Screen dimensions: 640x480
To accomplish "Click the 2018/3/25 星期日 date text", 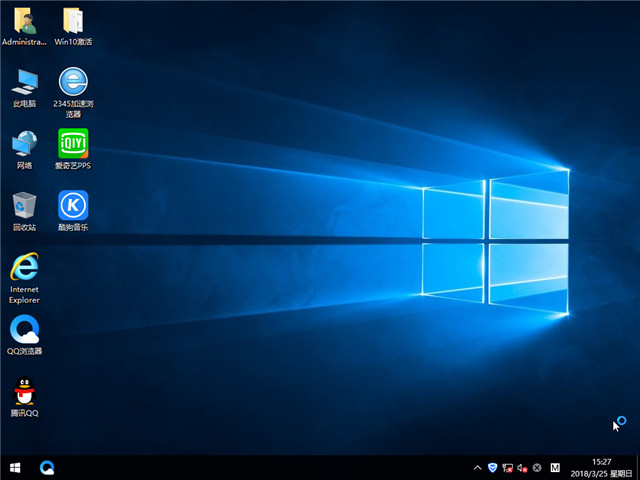I will pos(602,473).
